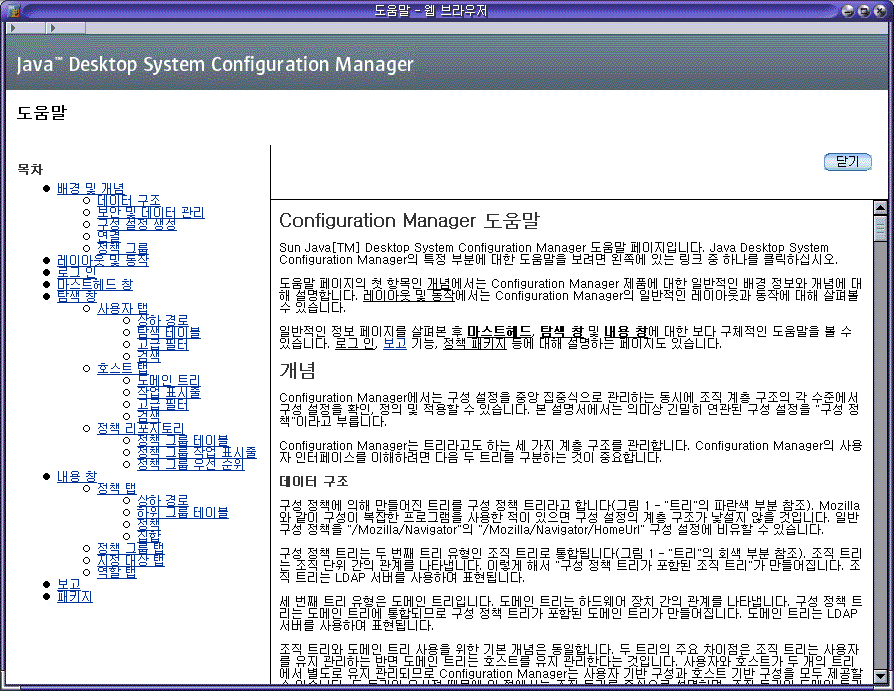Screen dimensions: 894x691
Task: Open 검색 under 사용자 탭
Action: click(149, 356)
